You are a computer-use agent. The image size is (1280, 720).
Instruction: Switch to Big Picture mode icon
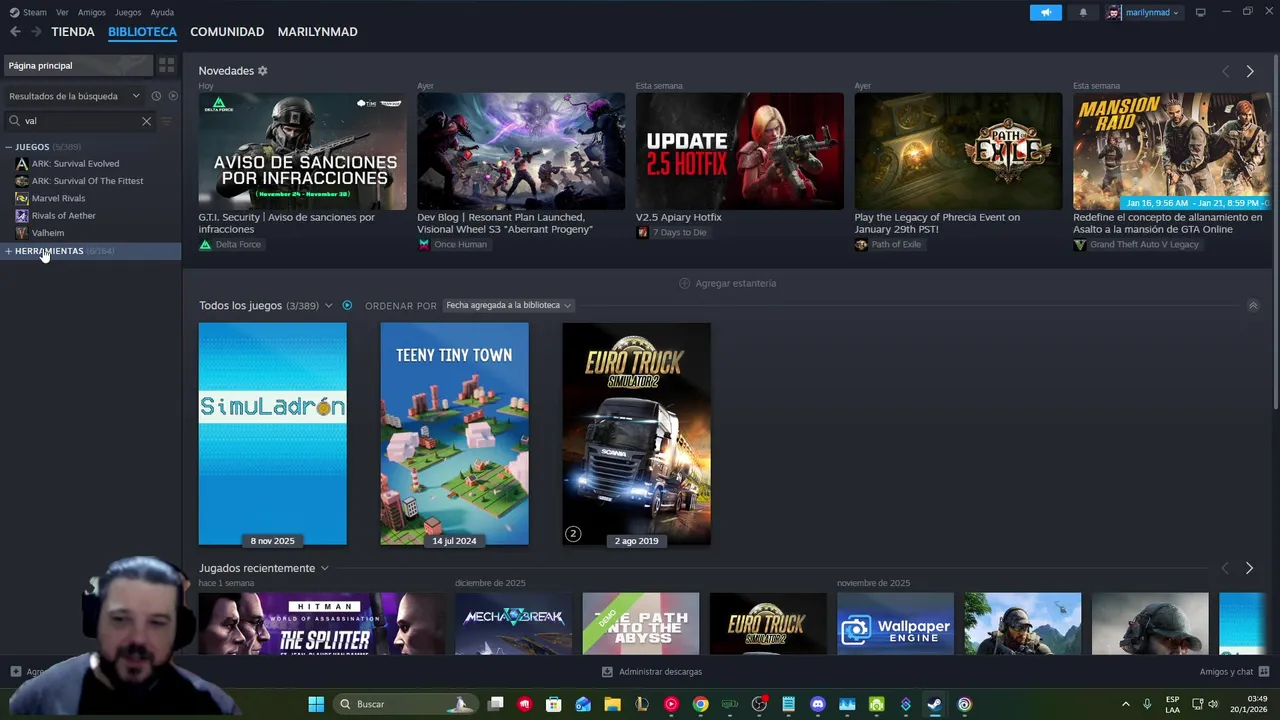pyautogui.click(x=1200, y=12)
